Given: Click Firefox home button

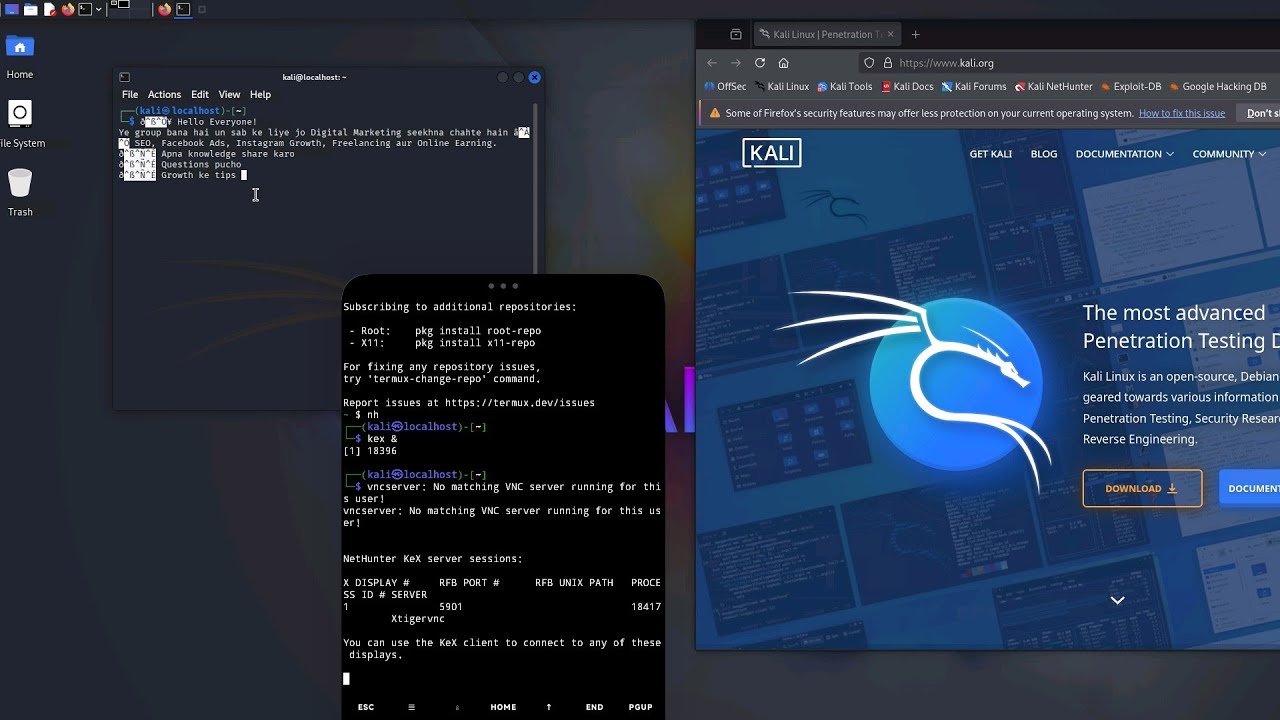Looking at the screenshot, I should click(x=784, y=62).
